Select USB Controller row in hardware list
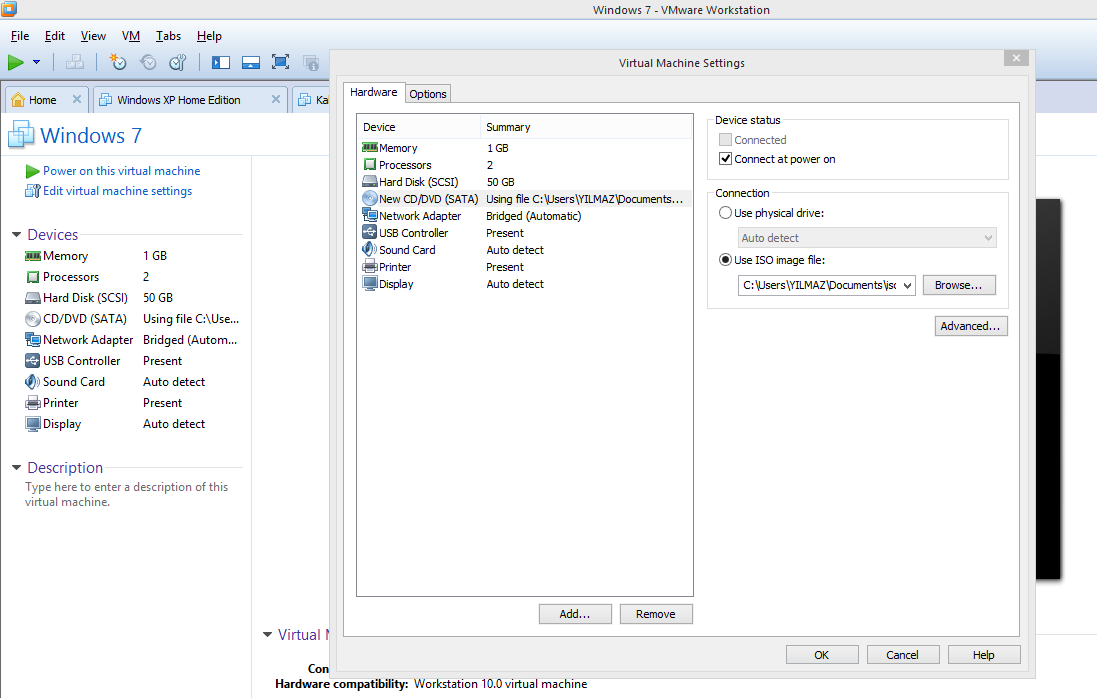1097x698 pixels. pyautogui.click(x=525, y=233)
